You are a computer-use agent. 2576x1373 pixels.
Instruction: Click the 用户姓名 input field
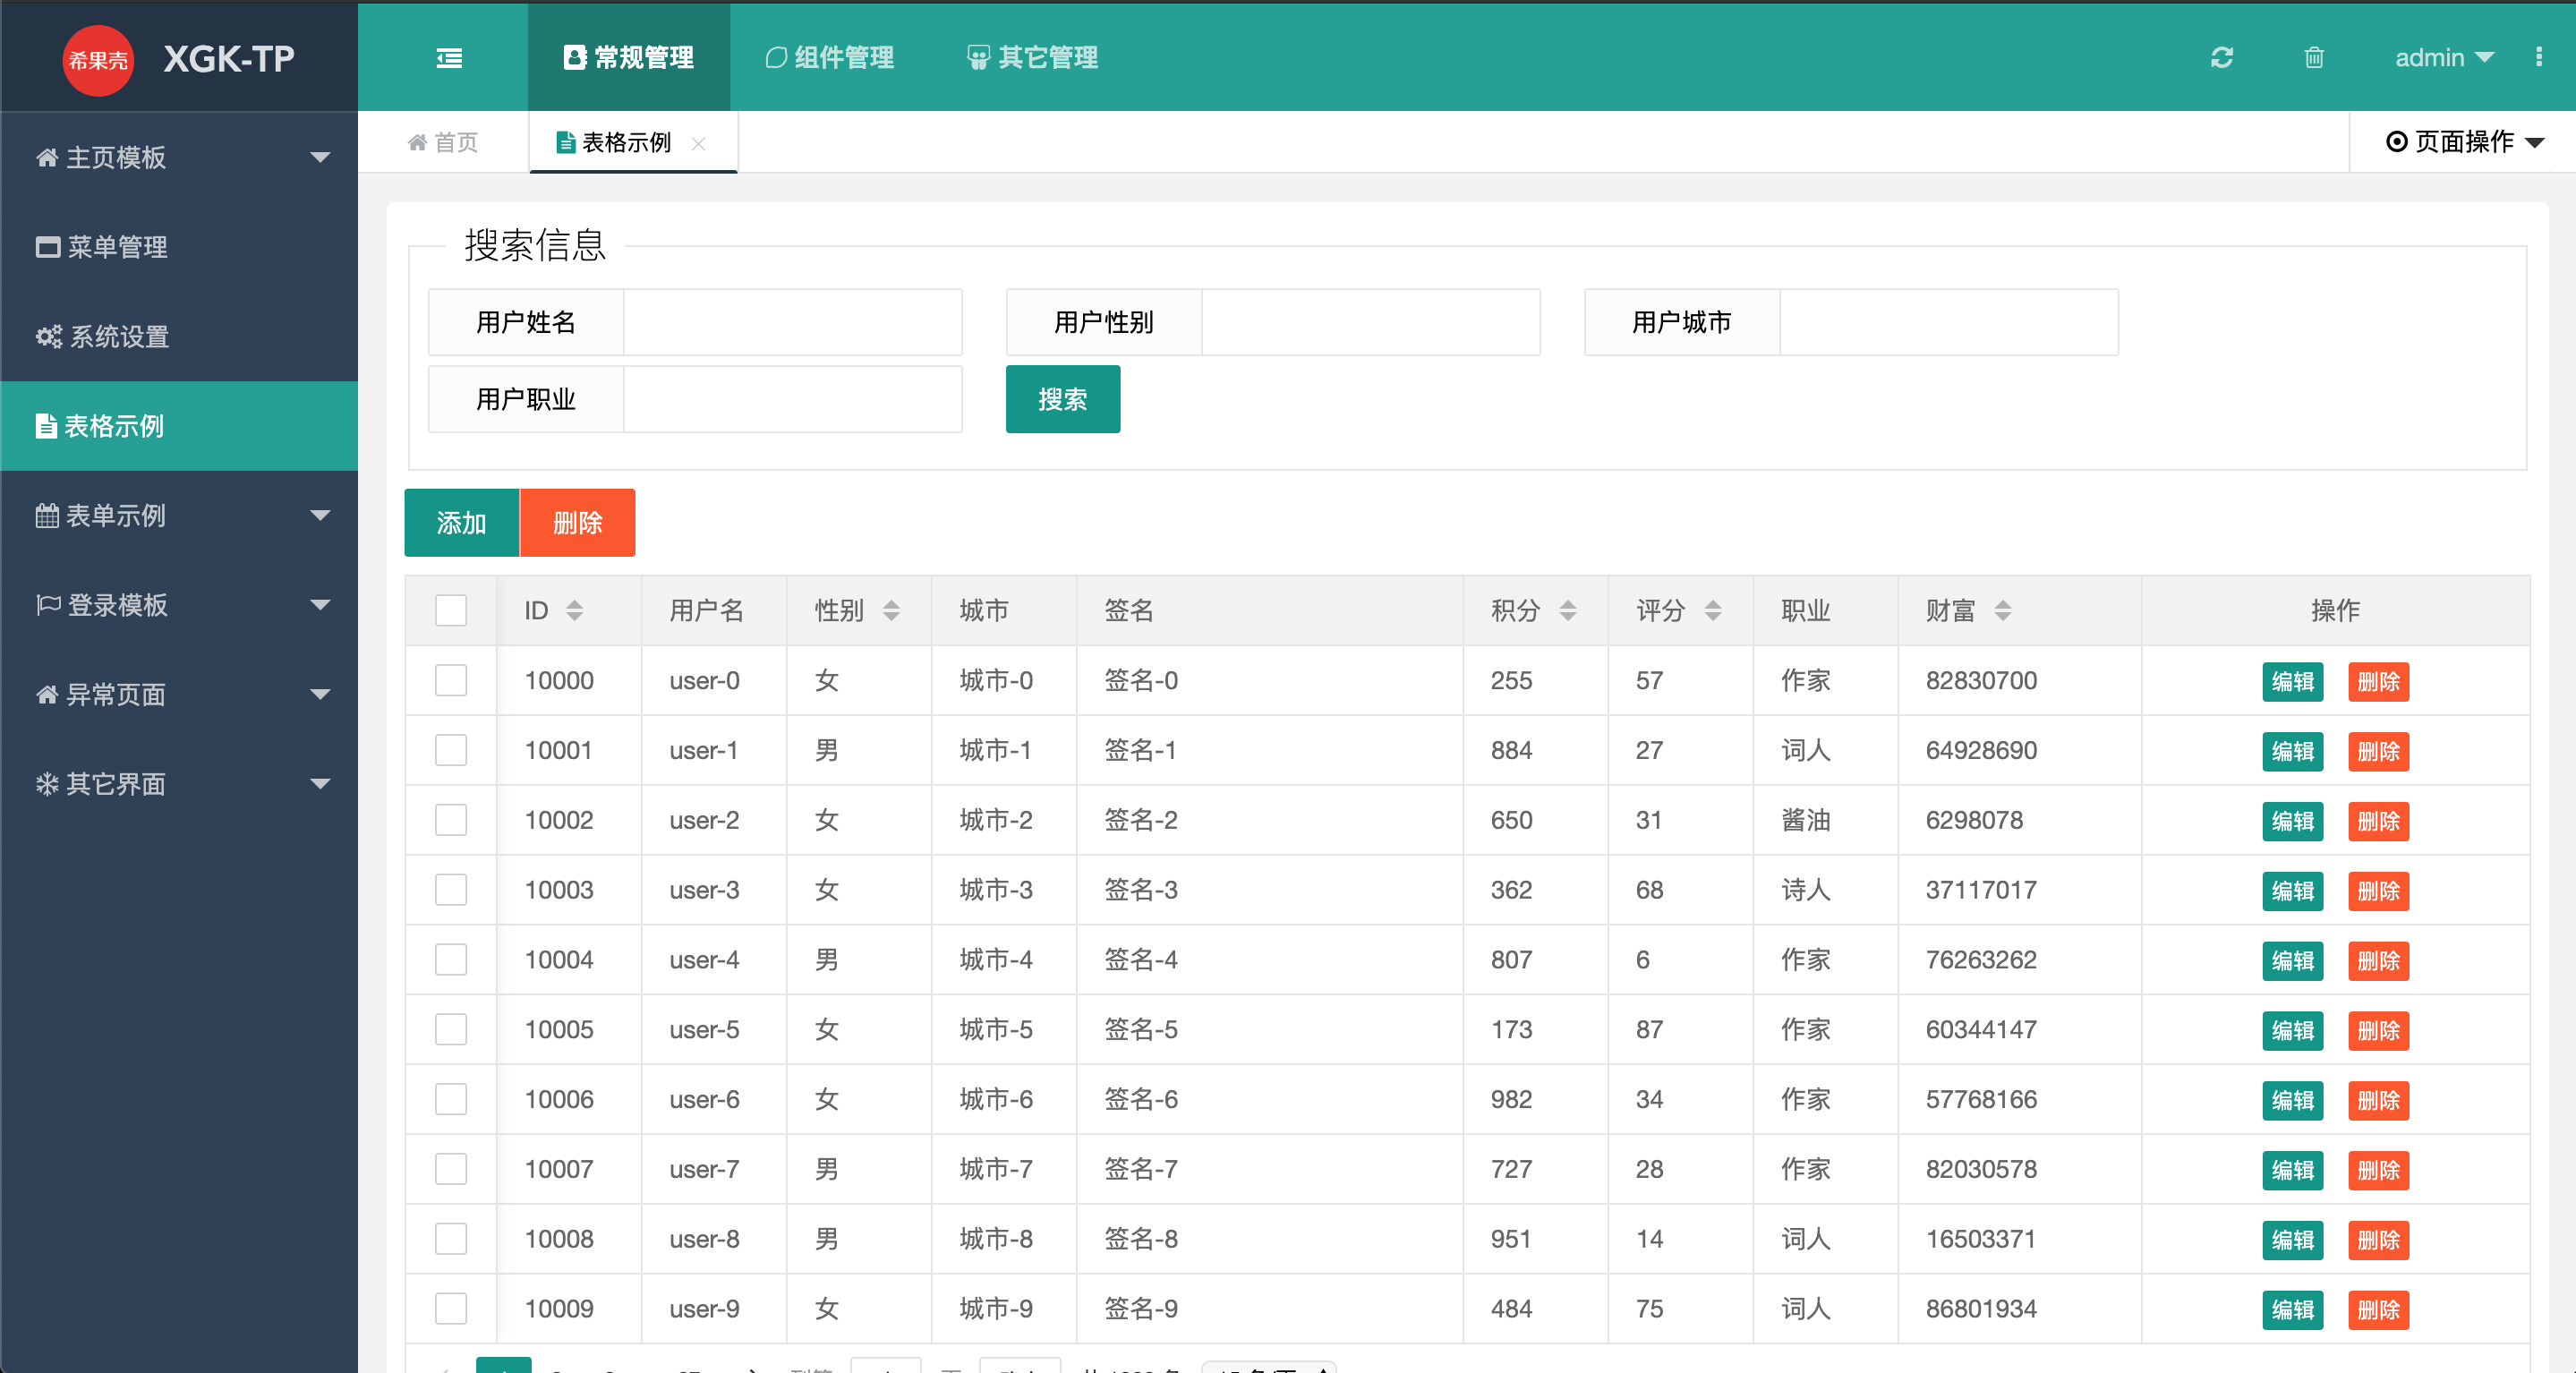click(x=792, y=323)
